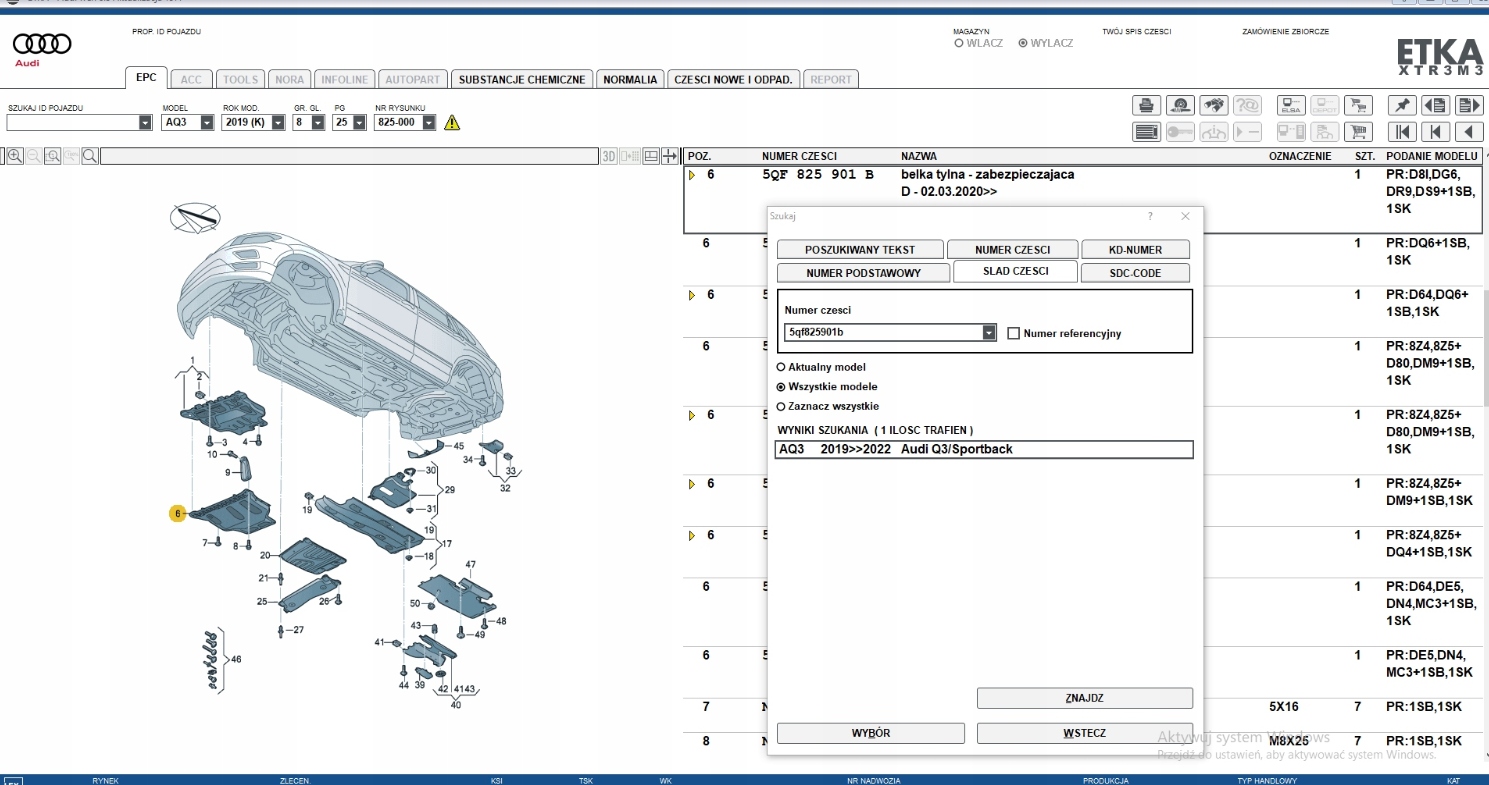Viewport: 1489px width, 785px height.
Task: Open the ELSA link icon
Action: (1291, 105)
